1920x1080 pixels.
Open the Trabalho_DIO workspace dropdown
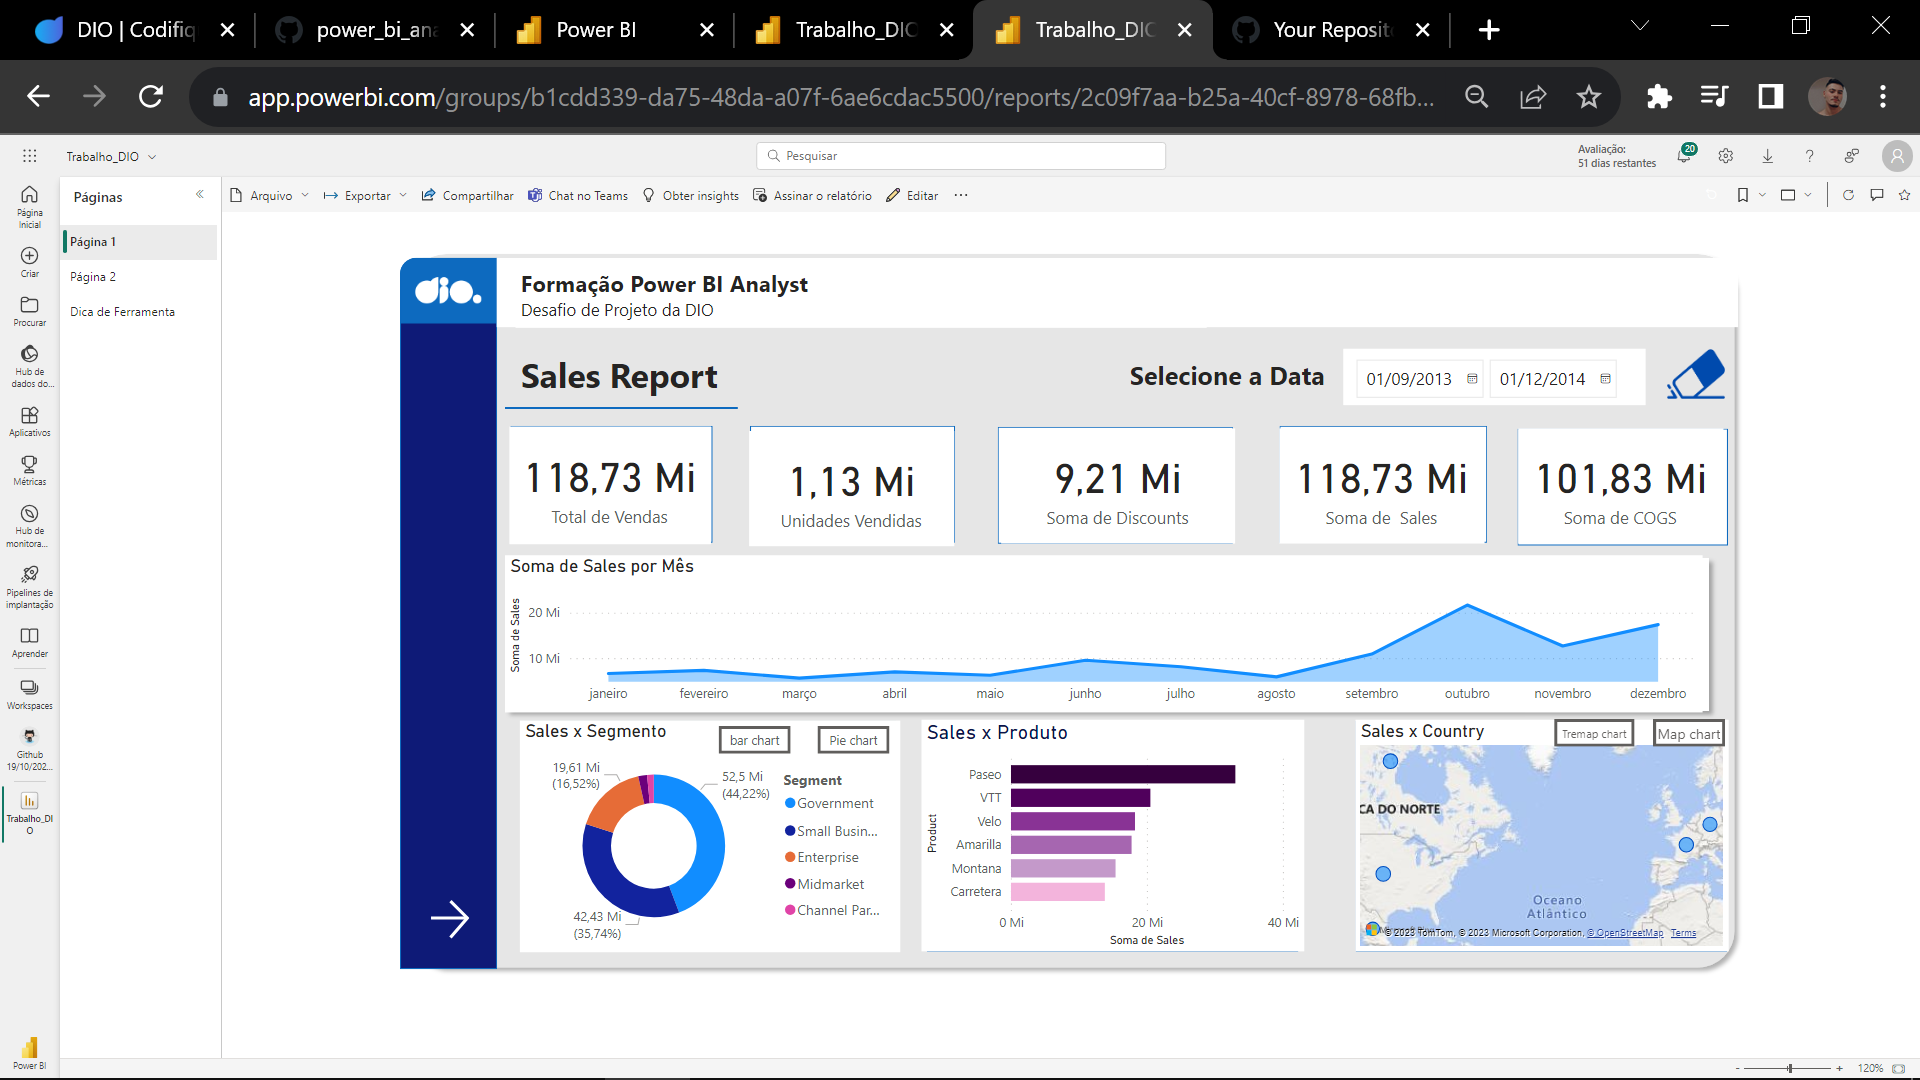coord(152,156)
